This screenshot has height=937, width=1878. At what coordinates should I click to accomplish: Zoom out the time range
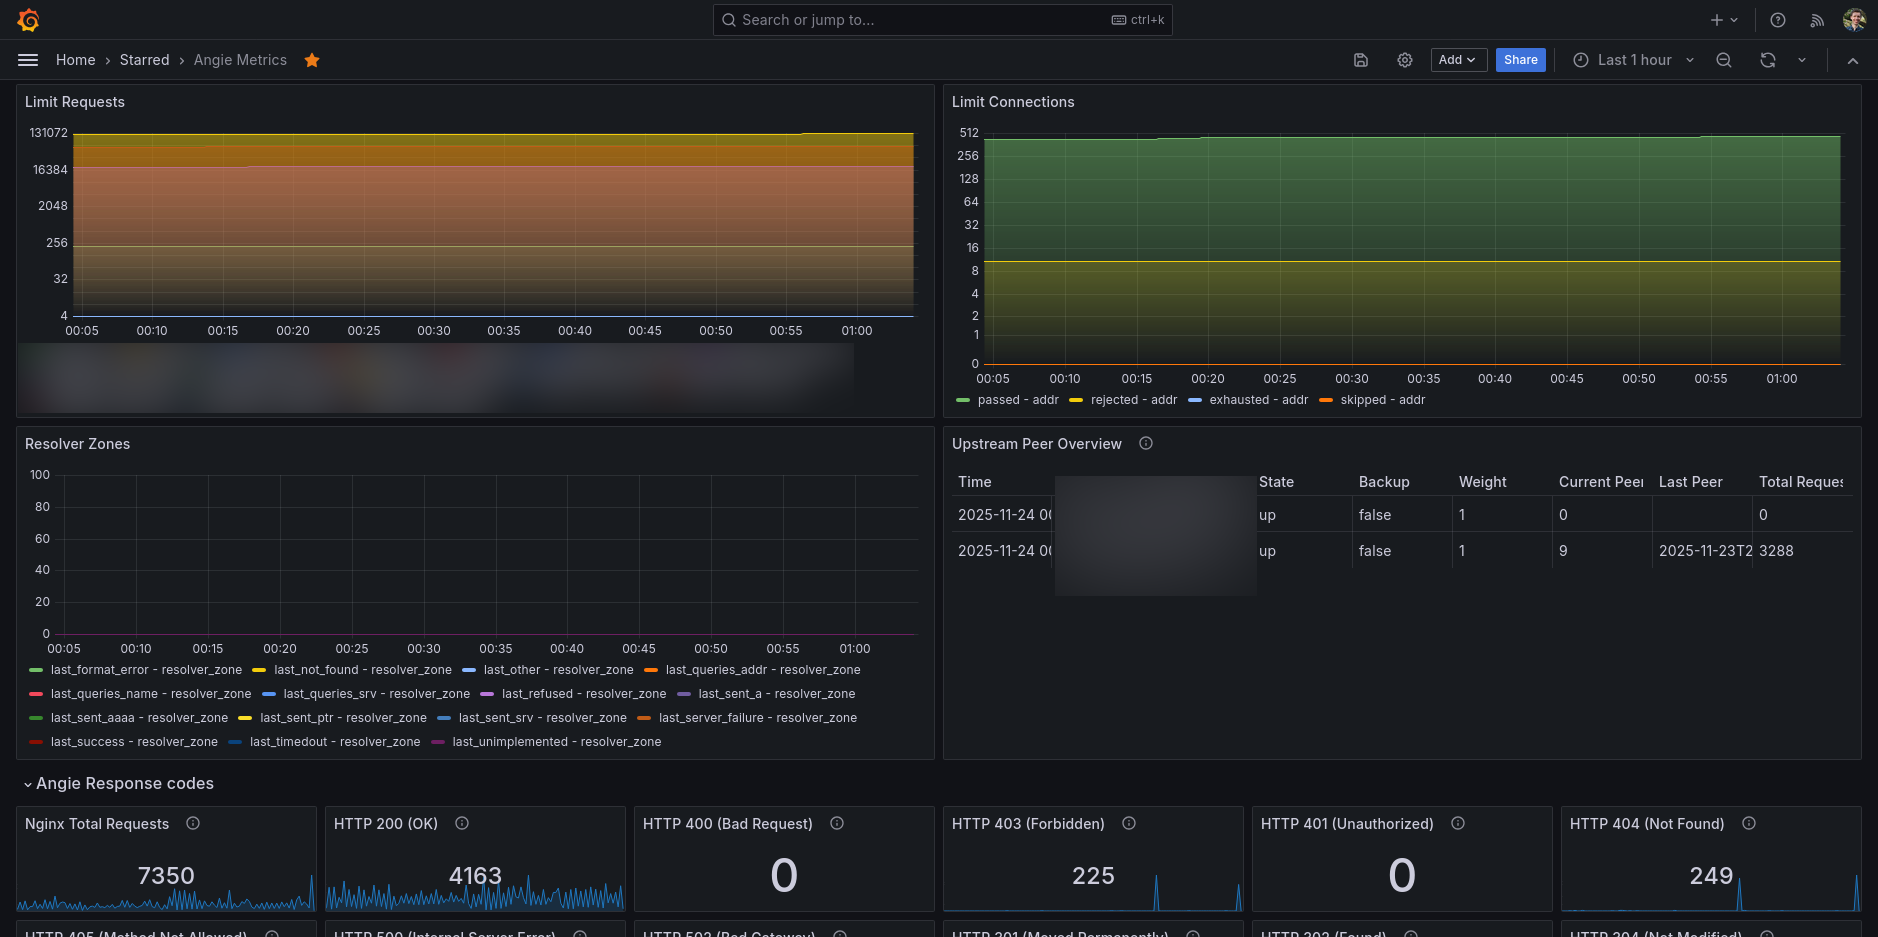coord(1724,60)
